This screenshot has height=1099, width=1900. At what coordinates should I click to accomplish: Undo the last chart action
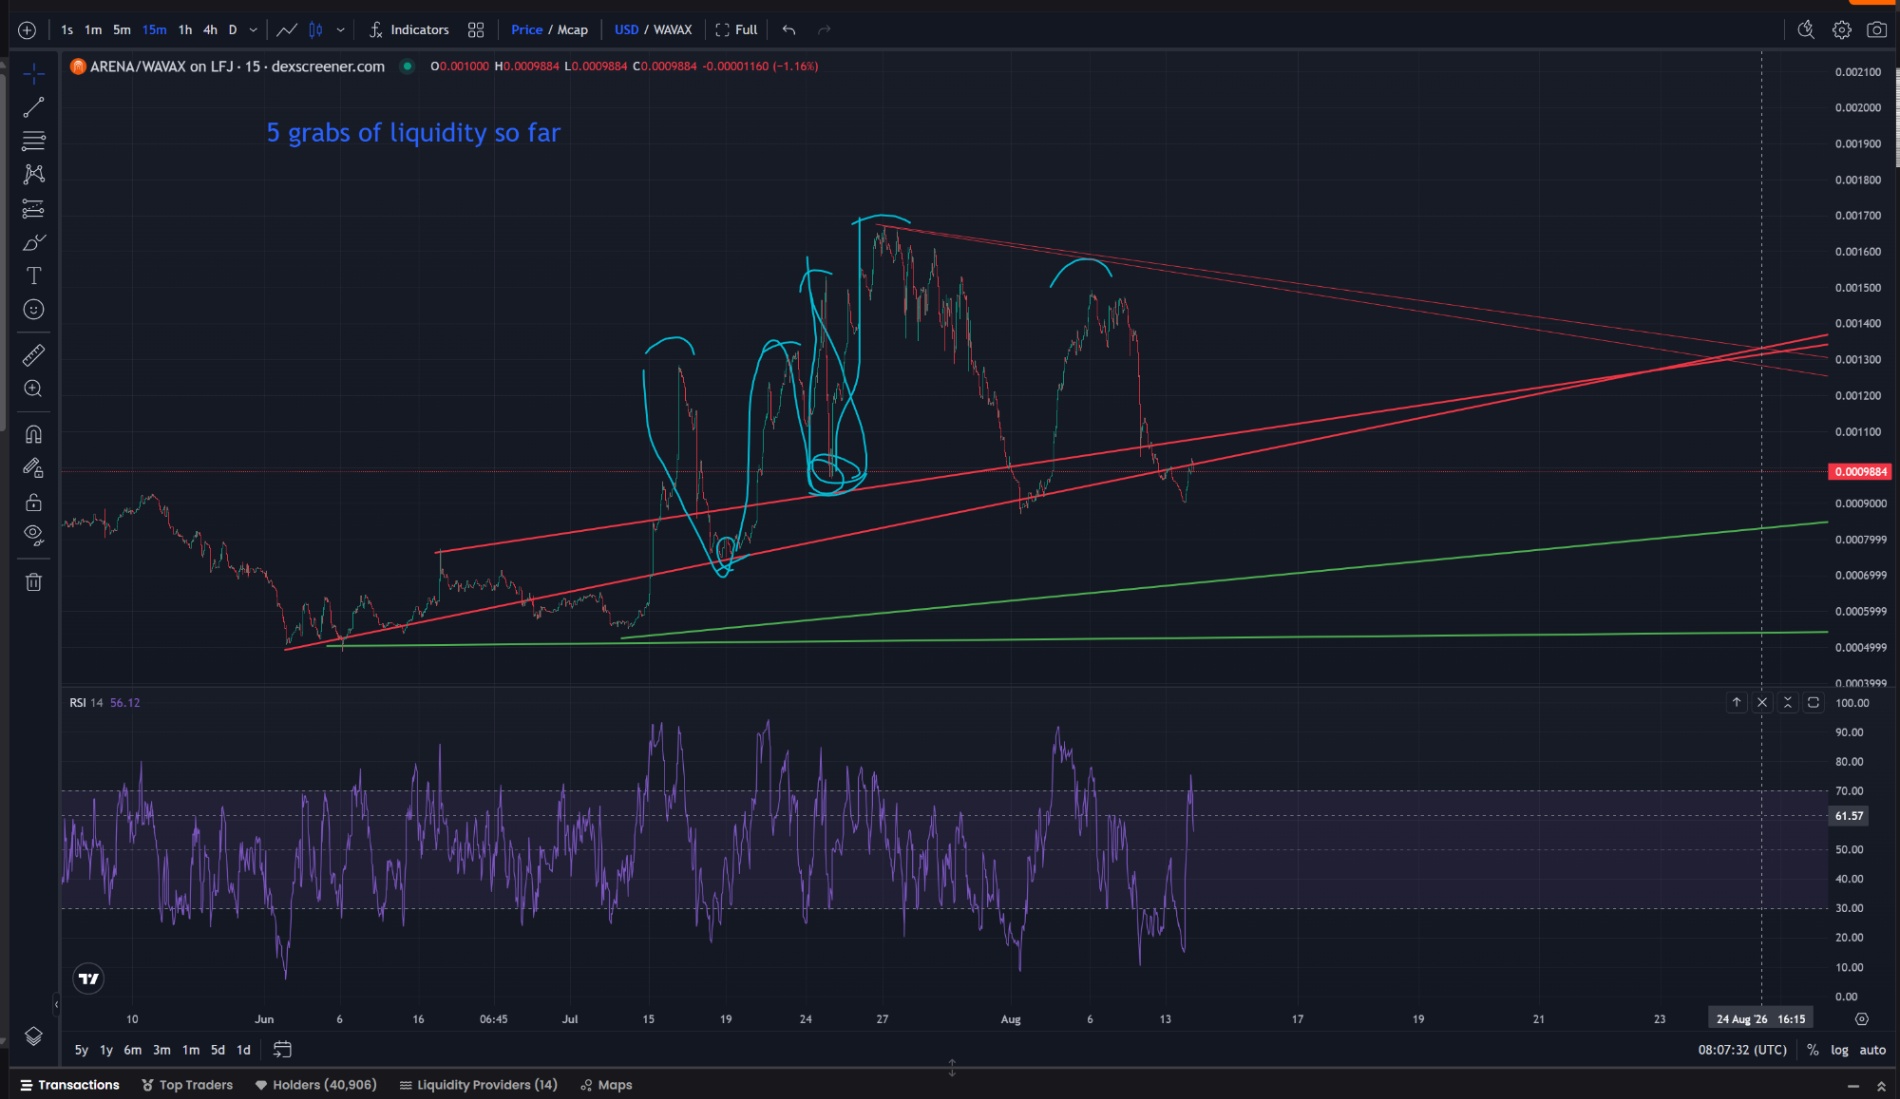789,30
